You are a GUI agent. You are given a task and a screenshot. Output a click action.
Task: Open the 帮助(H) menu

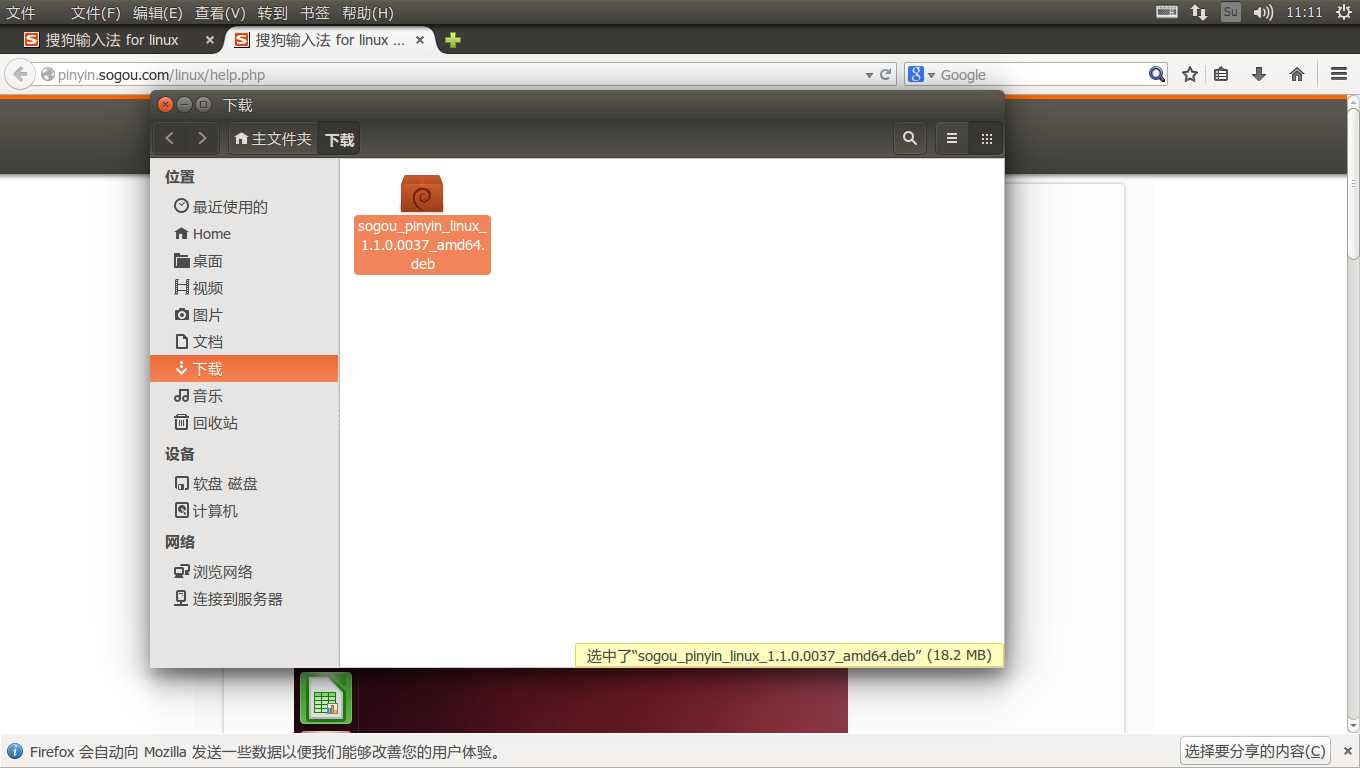[368, 13]
